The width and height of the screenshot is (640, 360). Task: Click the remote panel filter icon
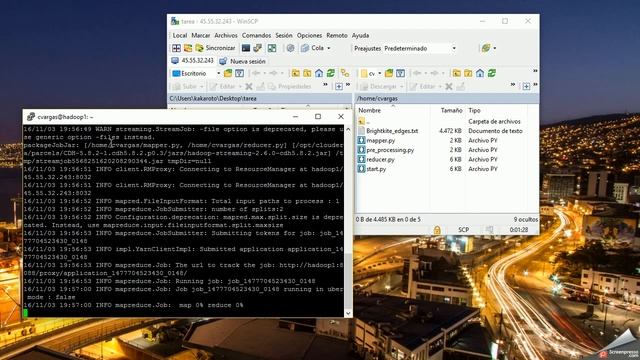tap(400, 73)
